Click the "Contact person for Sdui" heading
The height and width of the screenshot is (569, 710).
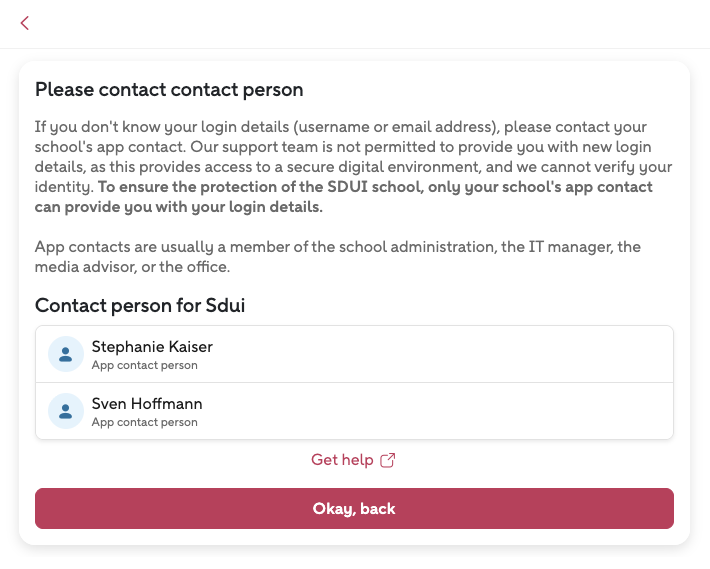tap(140, 306)
